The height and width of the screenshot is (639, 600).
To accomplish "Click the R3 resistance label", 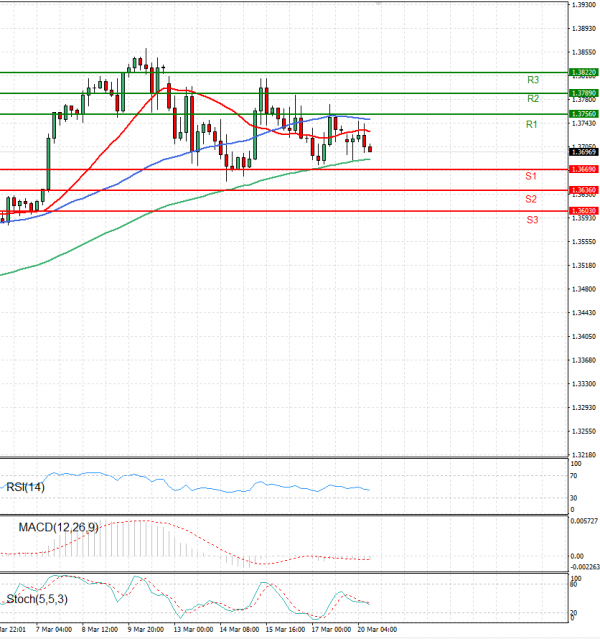I will pos(533,80).
